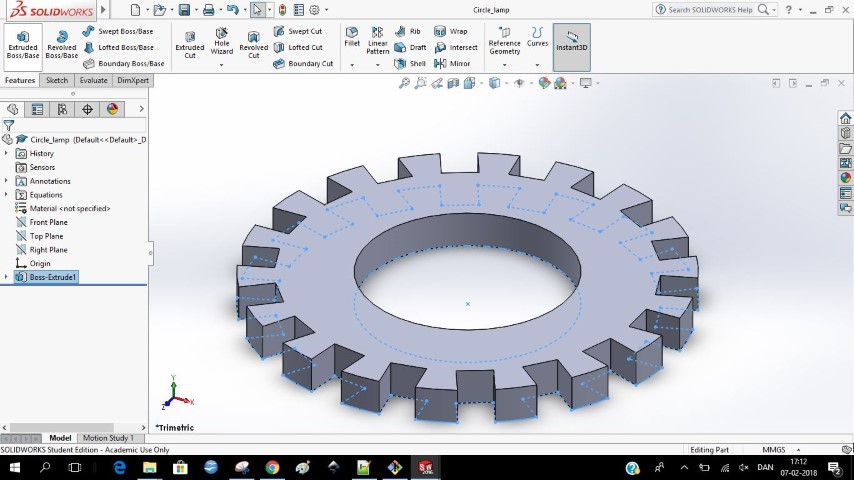This screenshot has height=480, width=854.
Task: Click the Extruded Boss/Base tool
Action: tap(23, 46)
